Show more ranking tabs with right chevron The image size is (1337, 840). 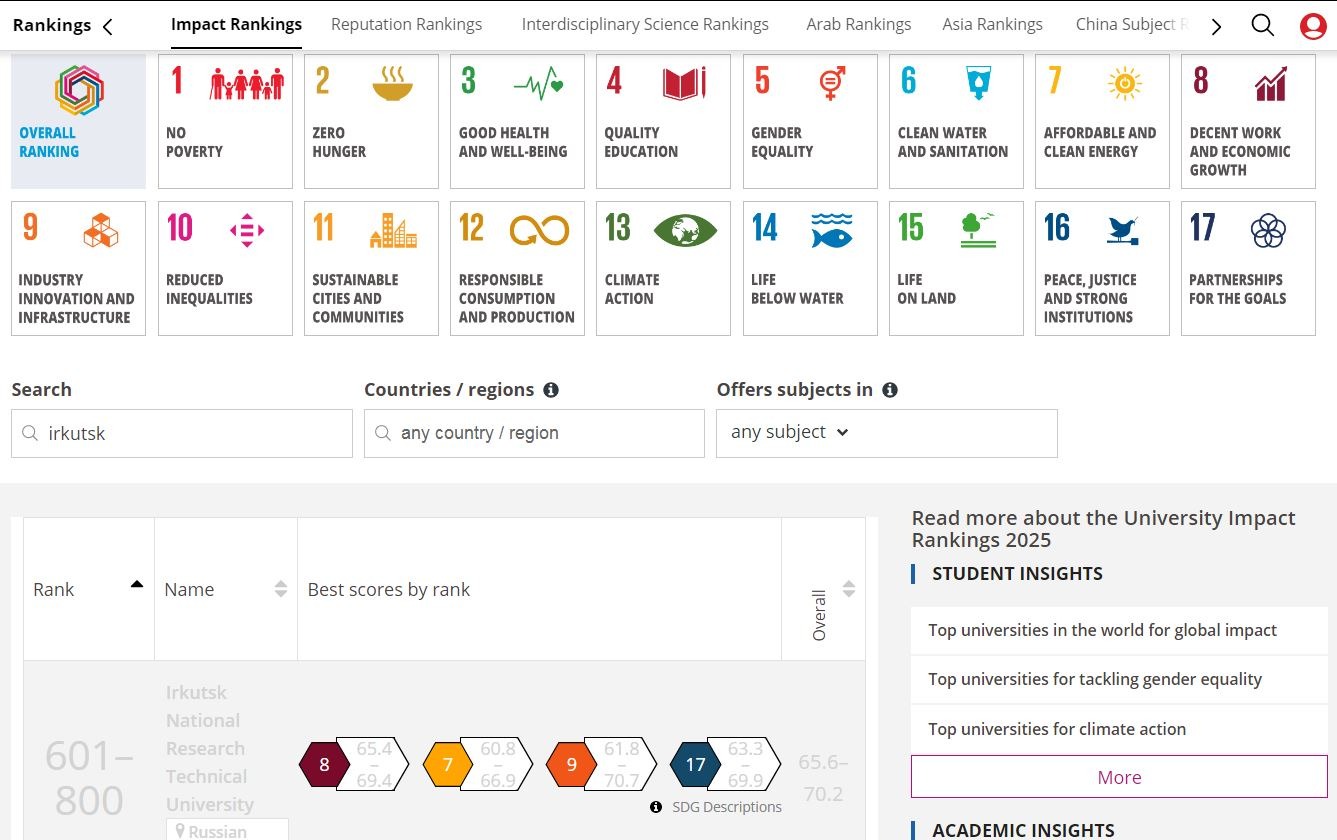[1216, 27]
